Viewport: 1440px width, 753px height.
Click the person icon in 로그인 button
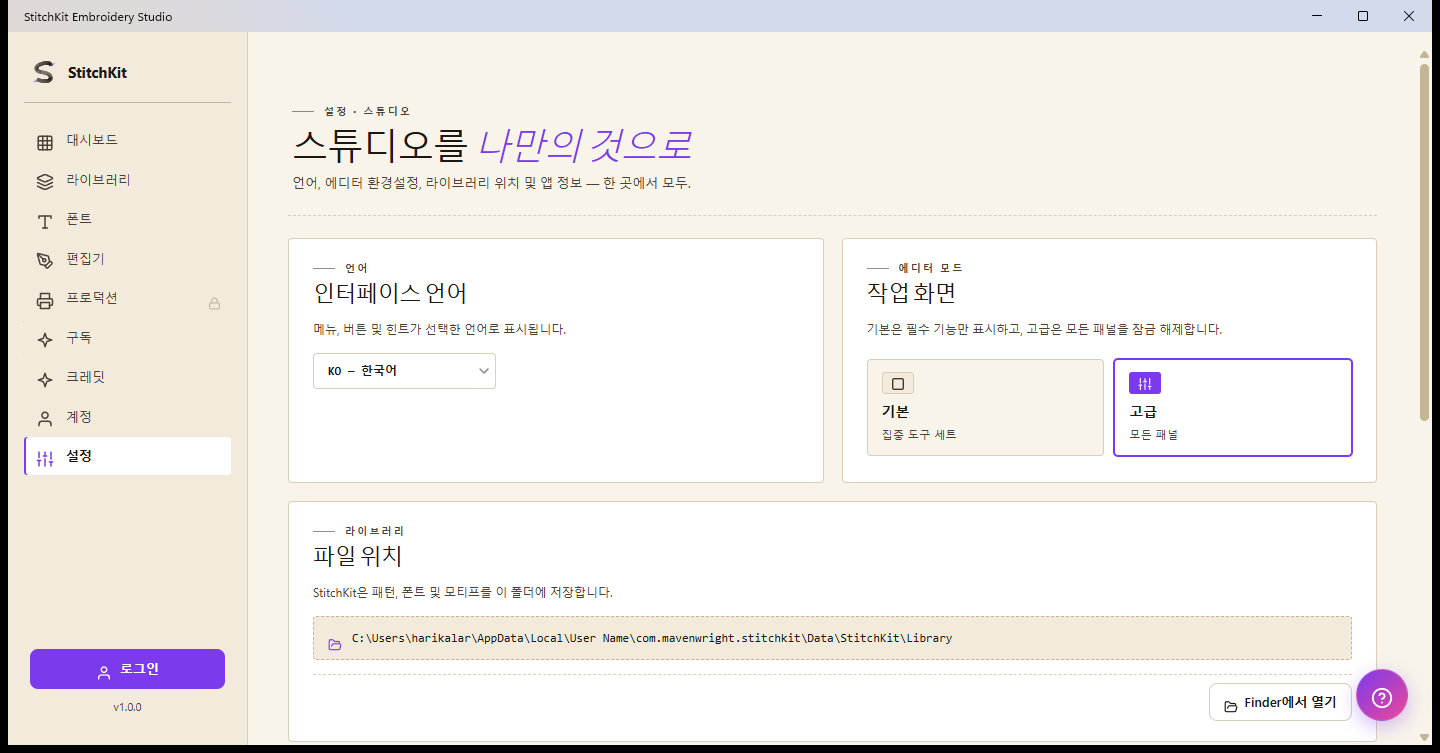[104, 672]
